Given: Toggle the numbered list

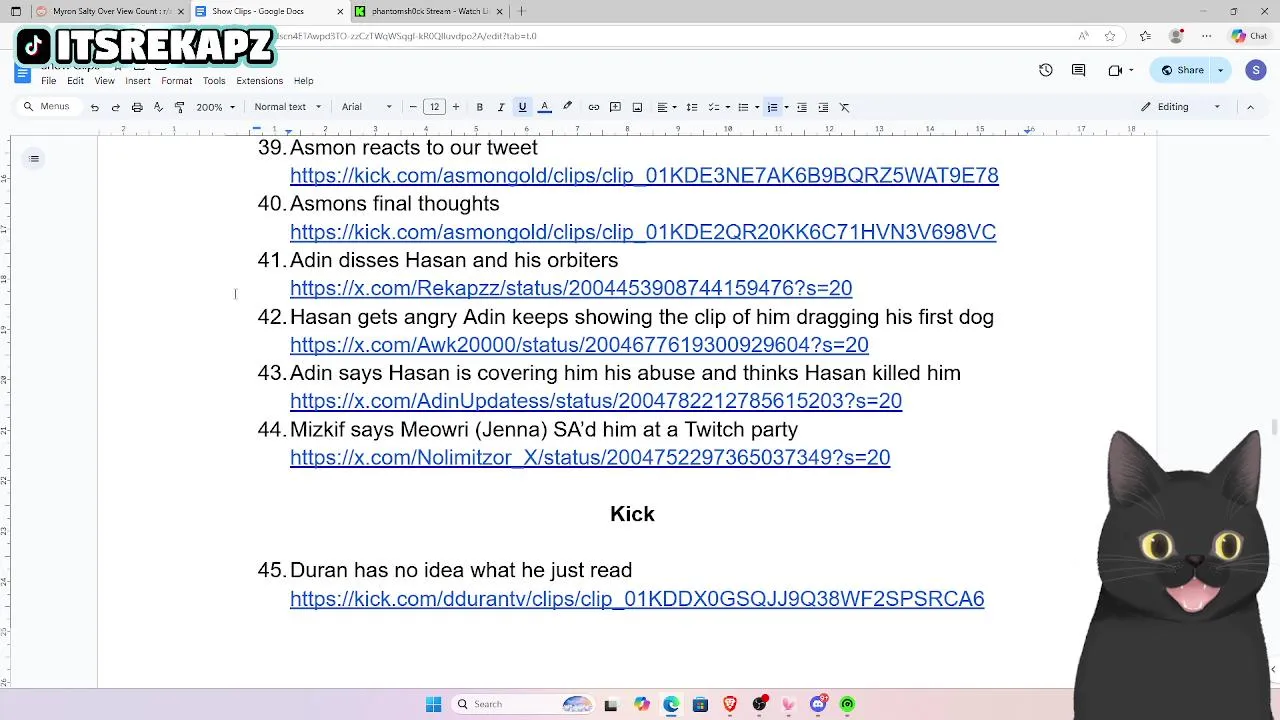Looking at the screenshot, I should [772, 107].
